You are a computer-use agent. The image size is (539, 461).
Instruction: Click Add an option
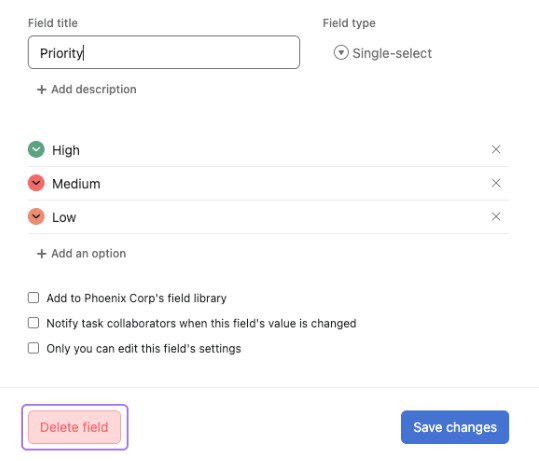pyautogui.click(x=81, y=254)
